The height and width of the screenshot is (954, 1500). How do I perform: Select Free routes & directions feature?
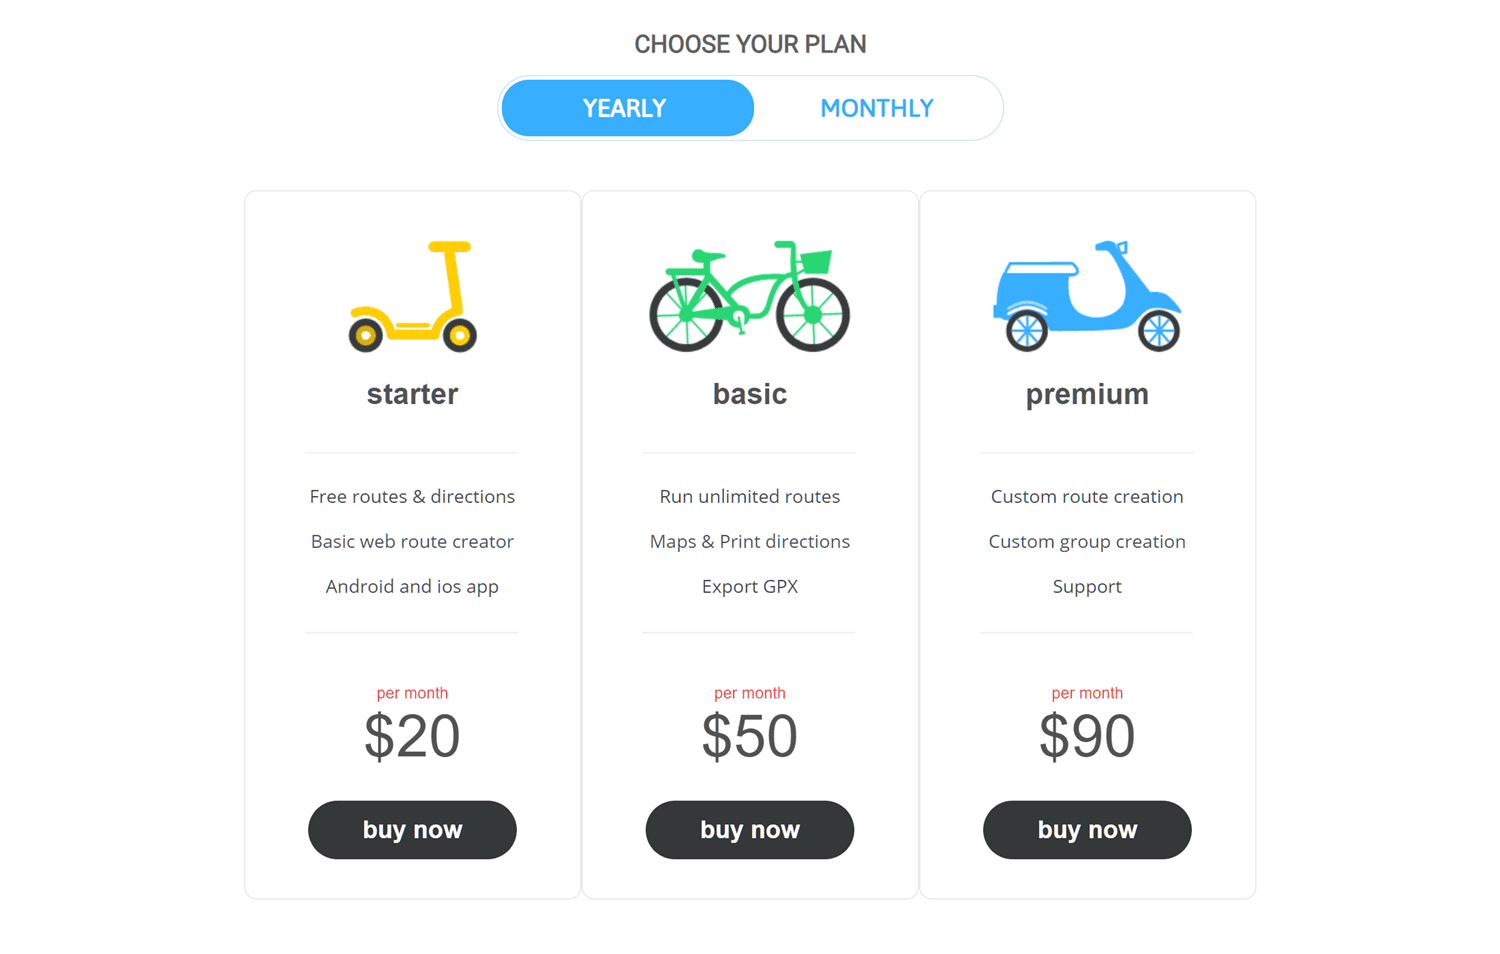coord(412,496)
